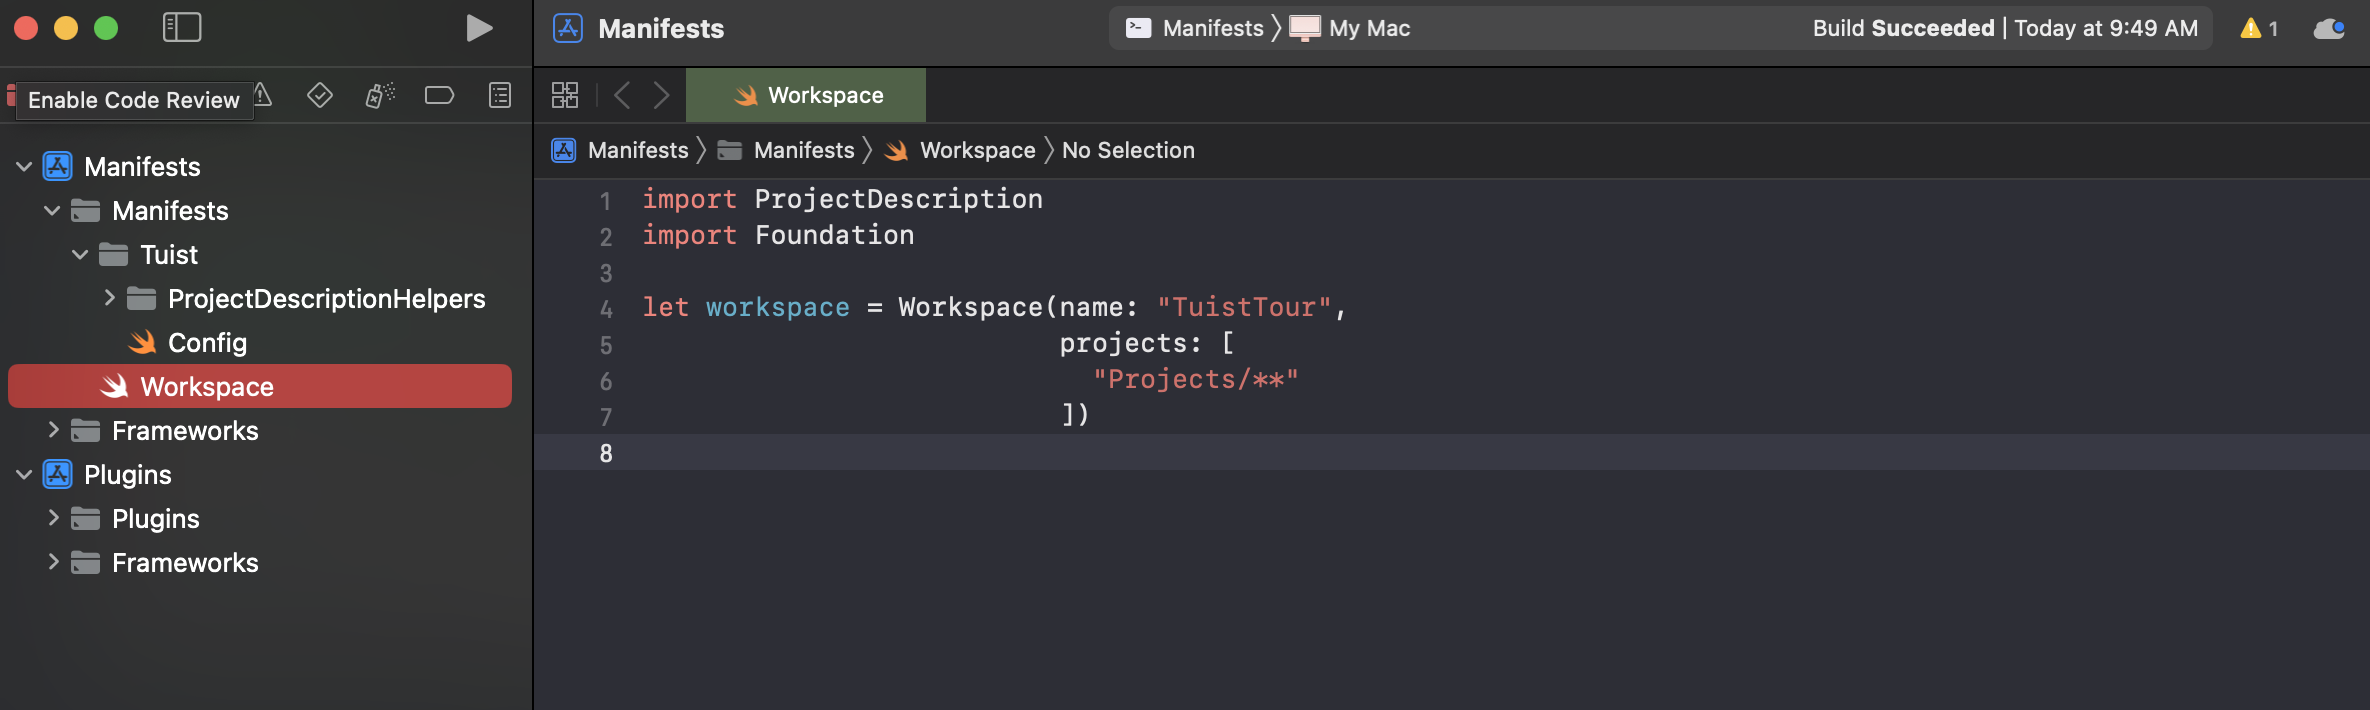Go back with the left arrow

622,95
